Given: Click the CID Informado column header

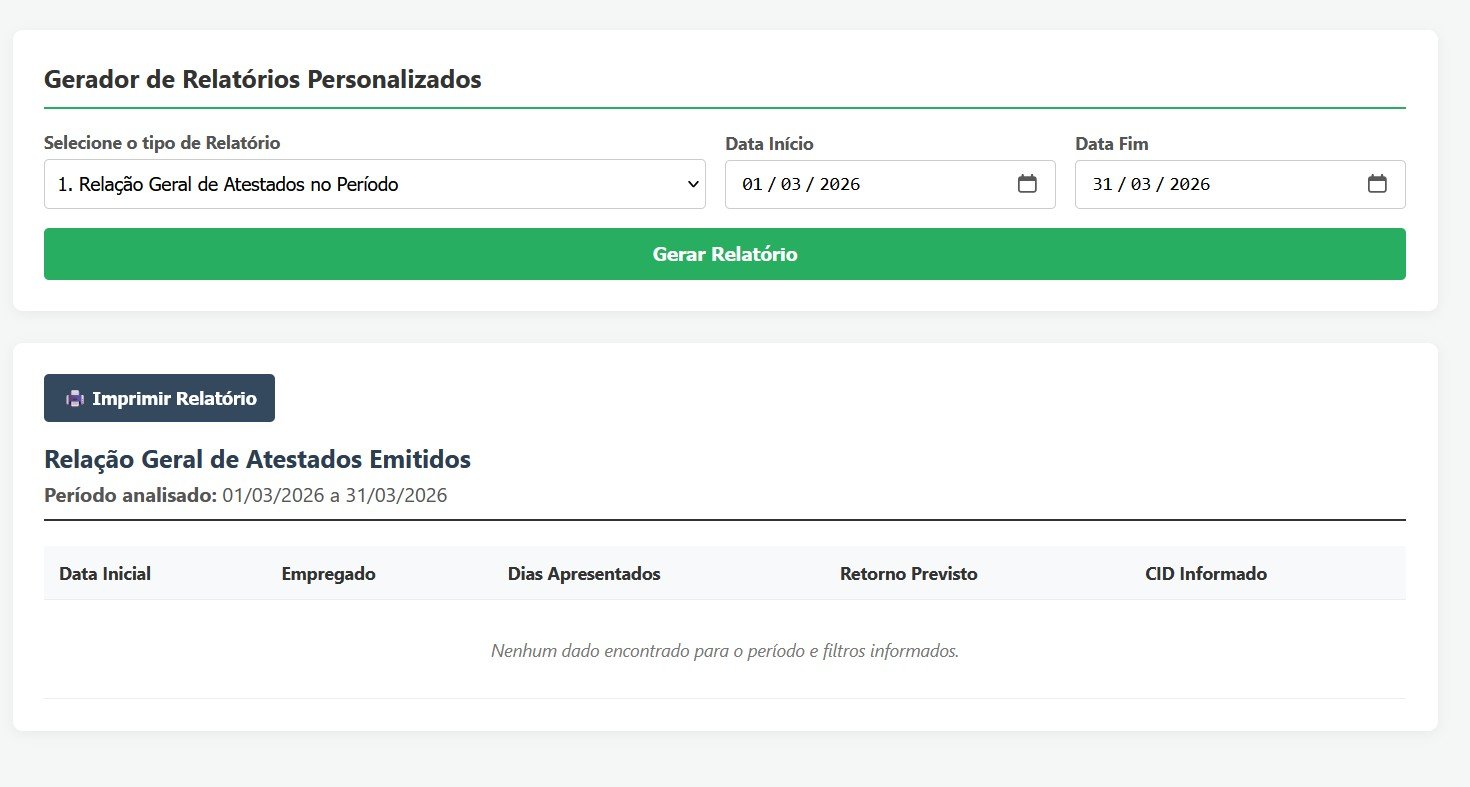Looking at the screenshot, I should pos(1206,573).
